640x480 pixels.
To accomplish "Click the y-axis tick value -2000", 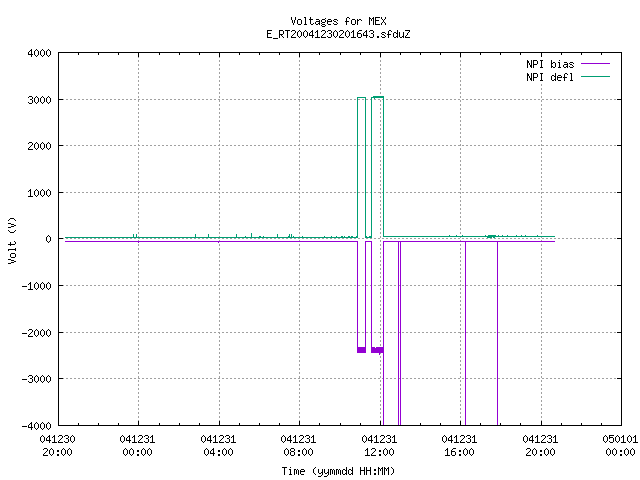I will click(37, 333).
